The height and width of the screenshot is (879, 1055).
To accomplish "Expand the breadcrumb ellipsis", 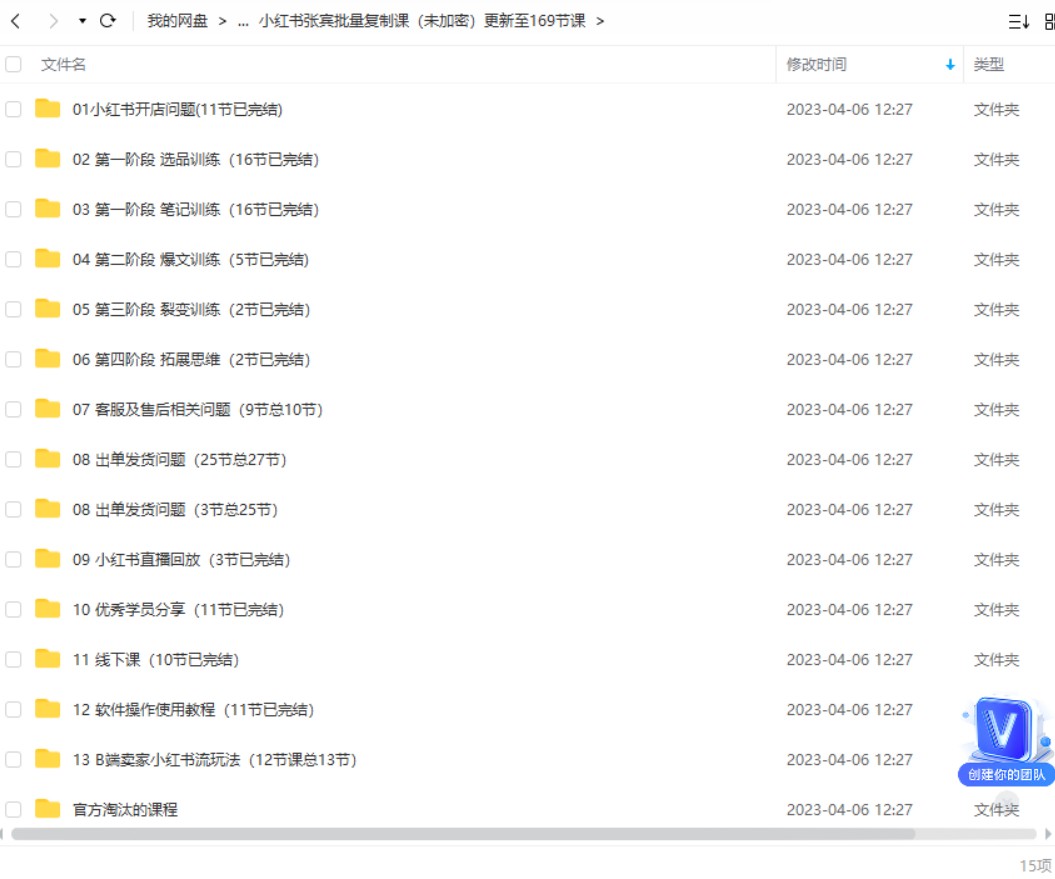I will coord(244,22).
